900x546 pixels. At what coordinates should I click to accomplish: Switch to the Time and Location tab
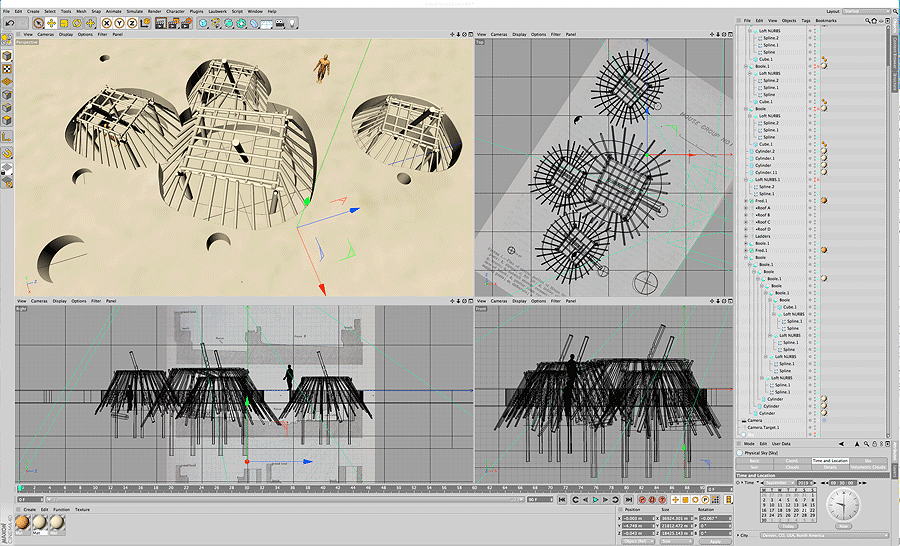pyautogui.click(x=830, y=461)
